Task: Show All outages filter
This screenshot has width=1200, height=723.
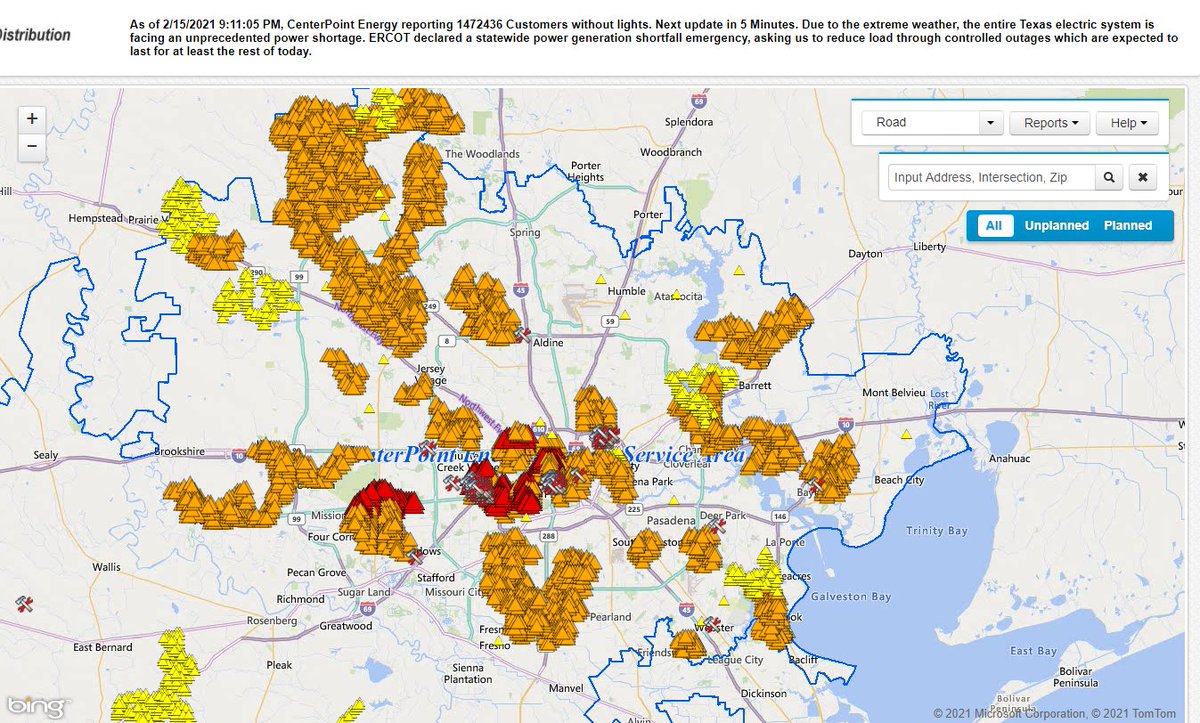Action: click(993, 225)
